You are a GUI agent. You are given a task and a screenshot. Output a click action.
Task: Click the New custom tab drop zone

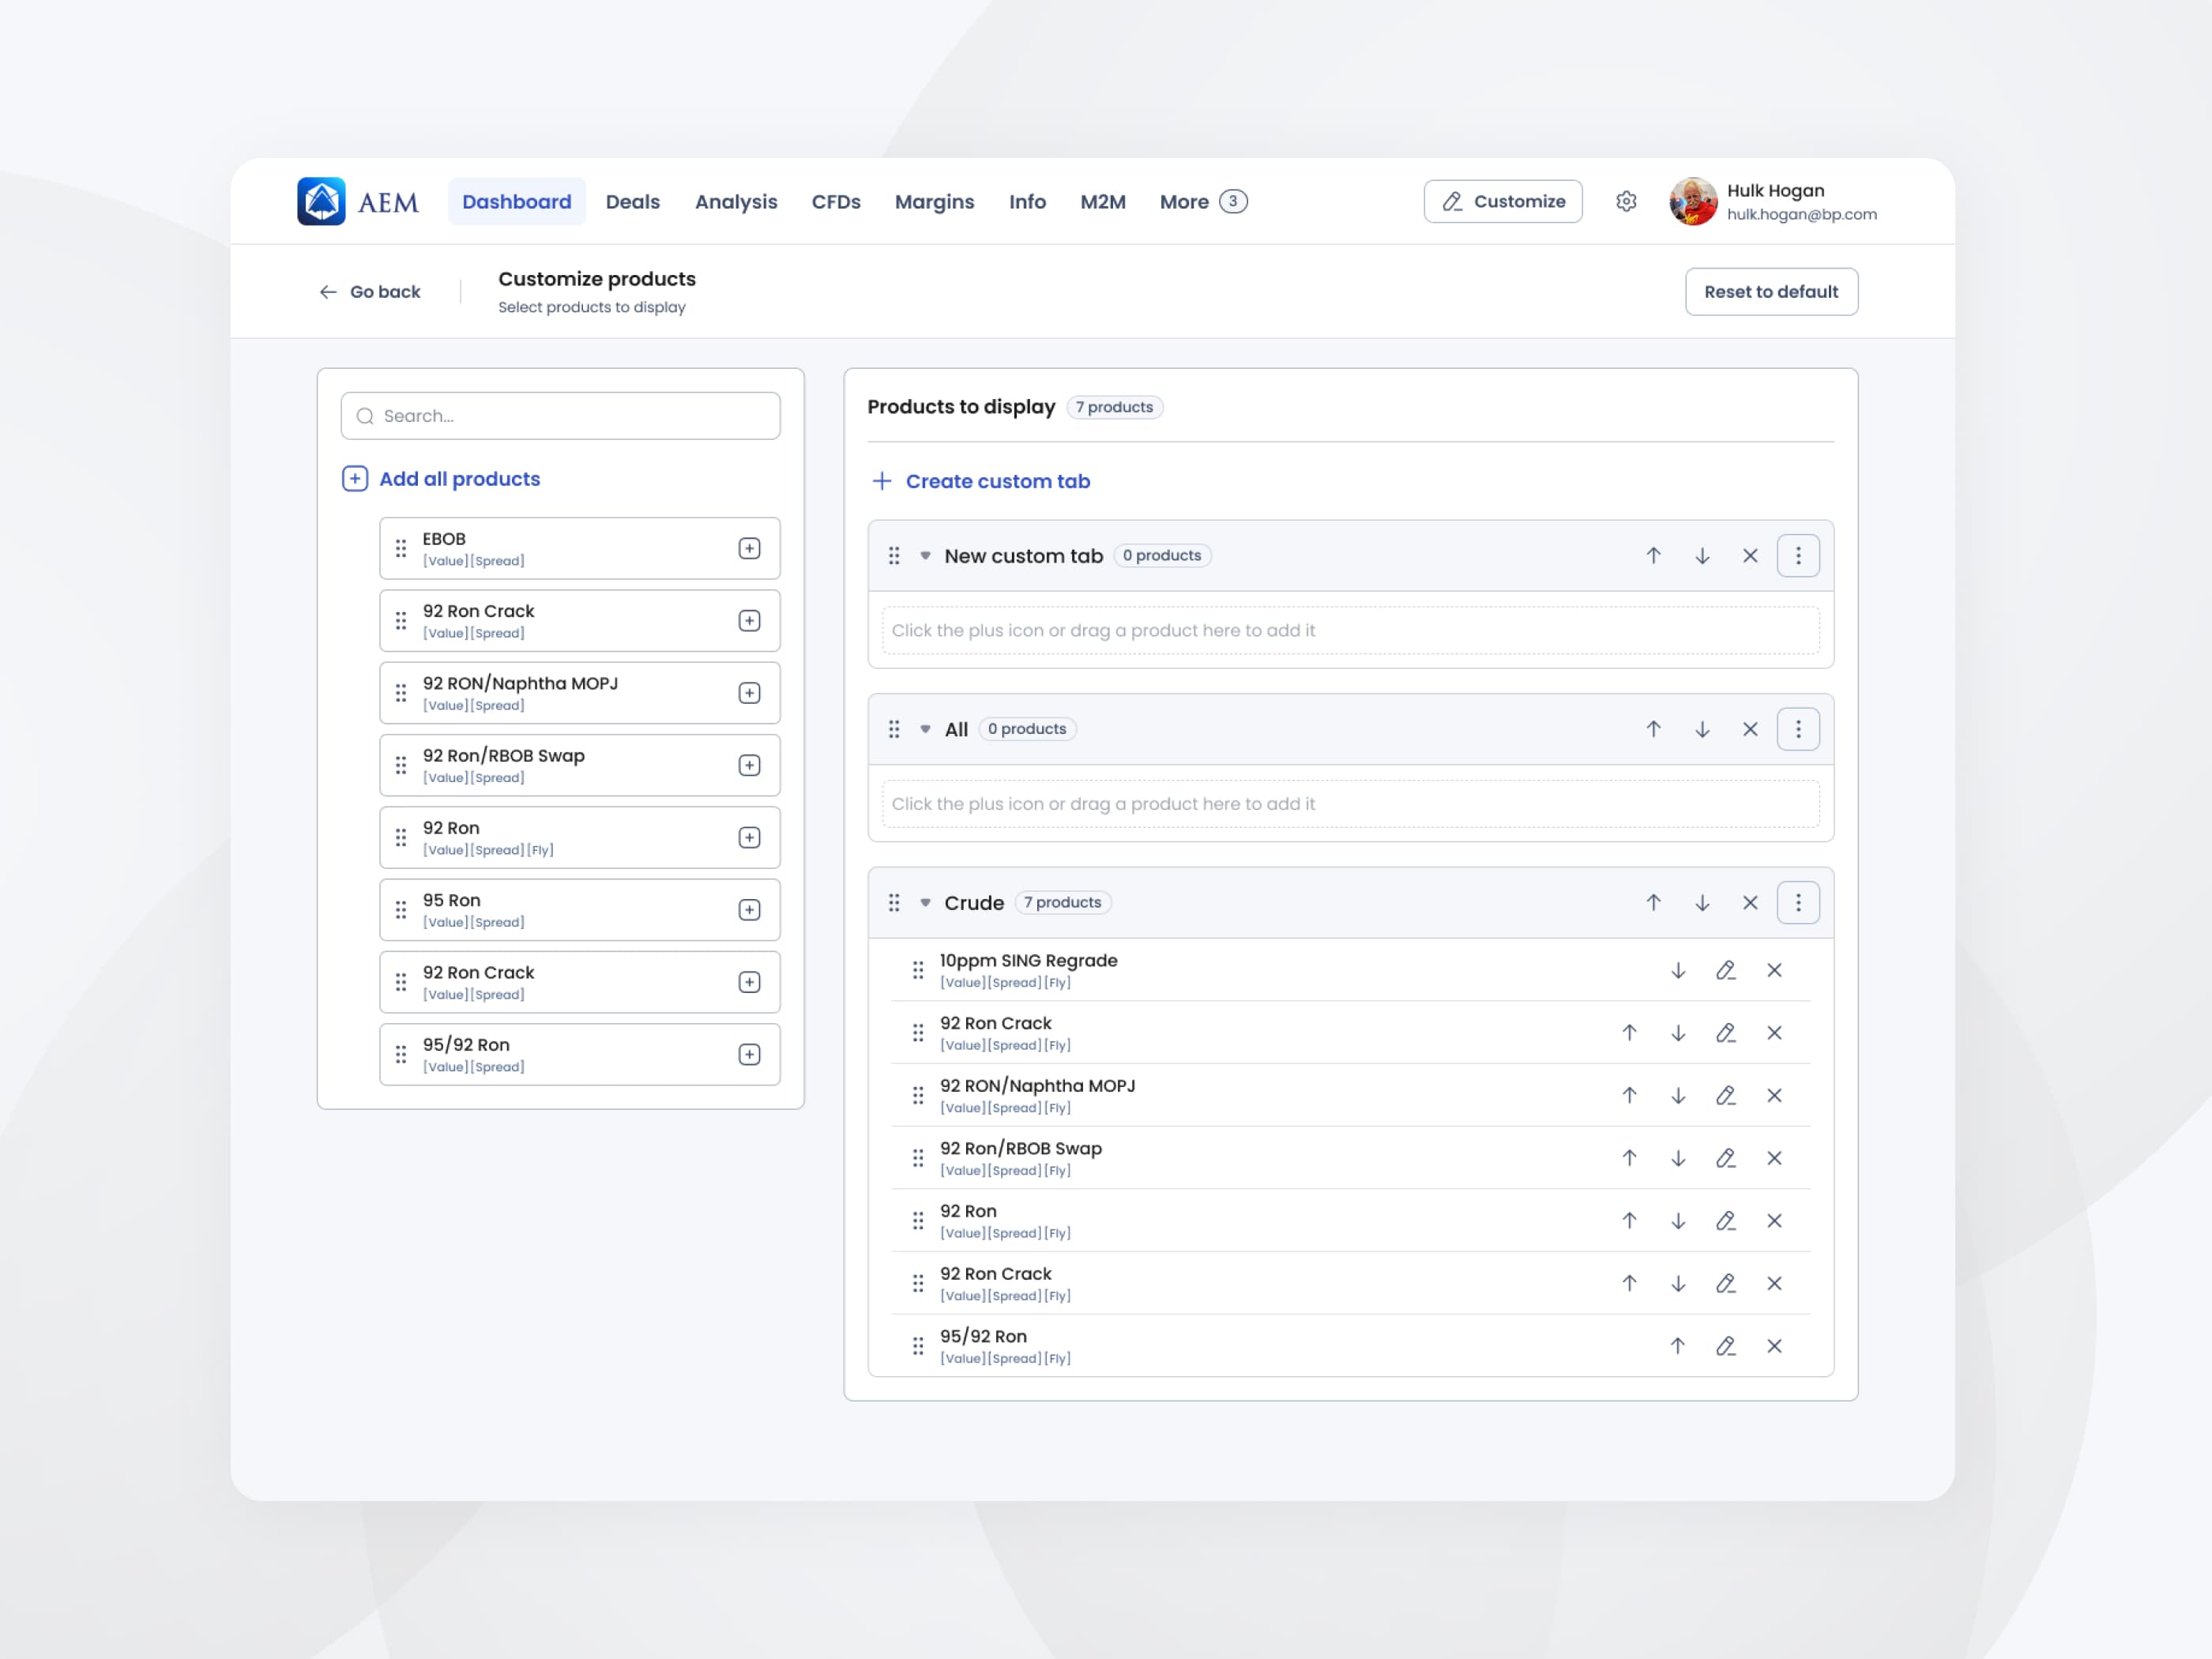(1350, 630)
